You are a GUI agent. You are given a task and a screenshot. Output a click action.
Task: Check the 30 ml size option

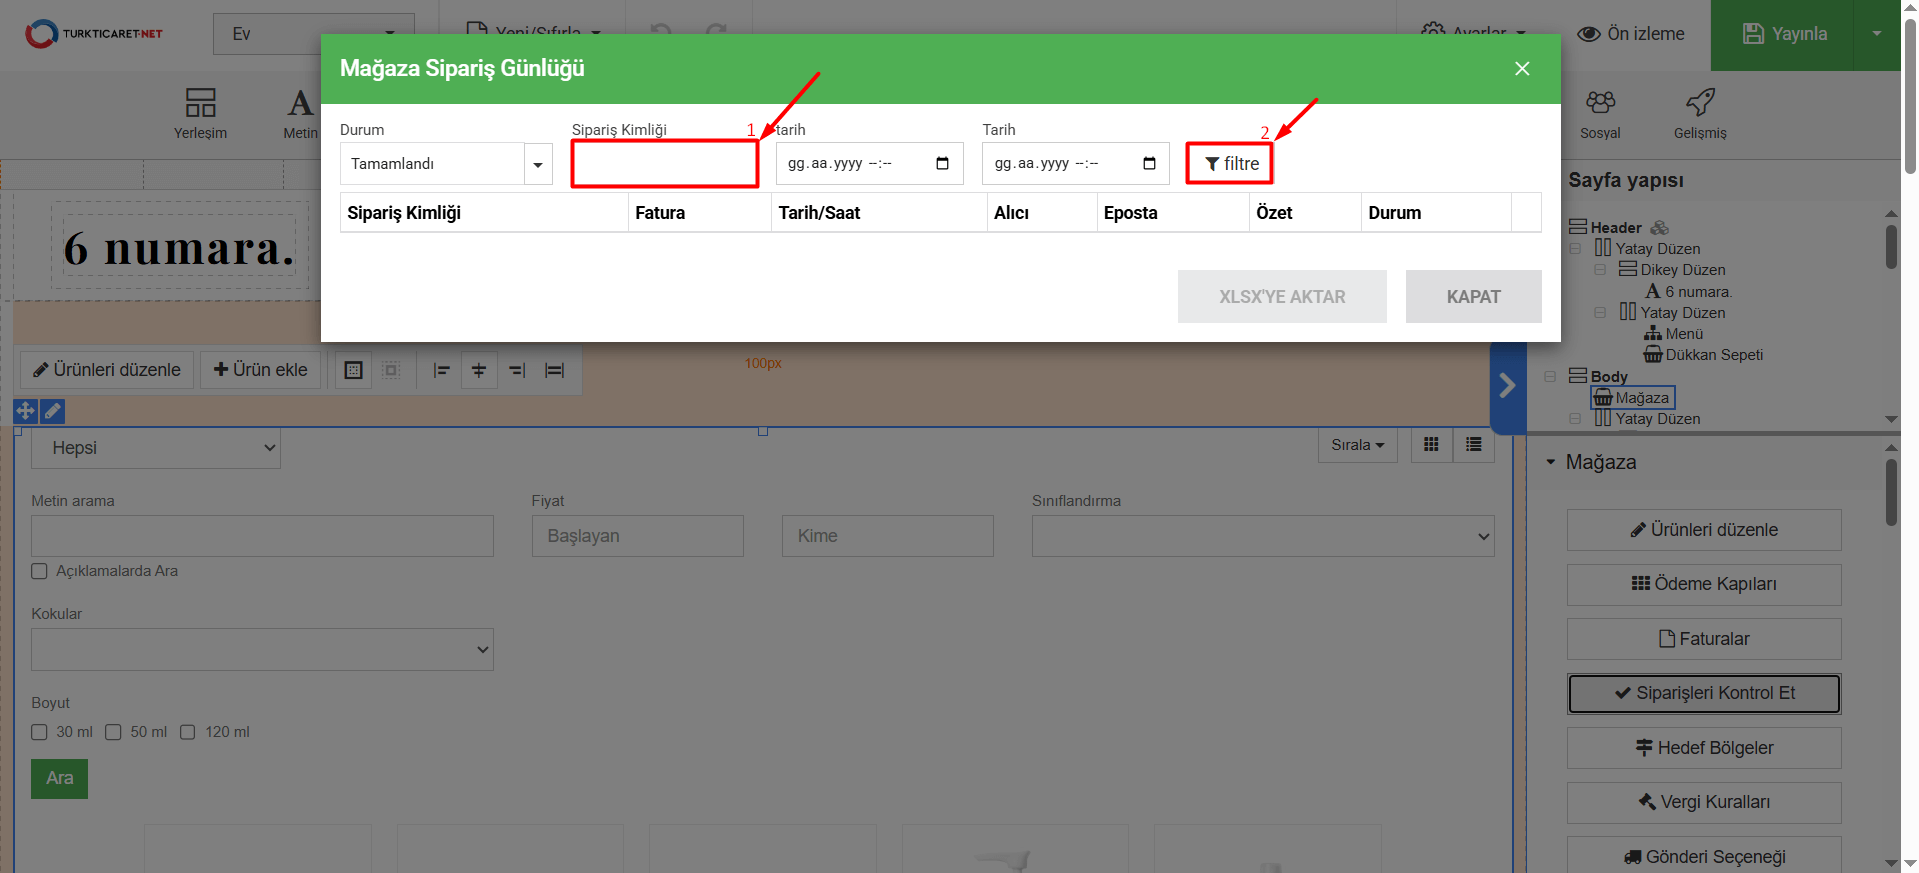click(x=40, y=732)
